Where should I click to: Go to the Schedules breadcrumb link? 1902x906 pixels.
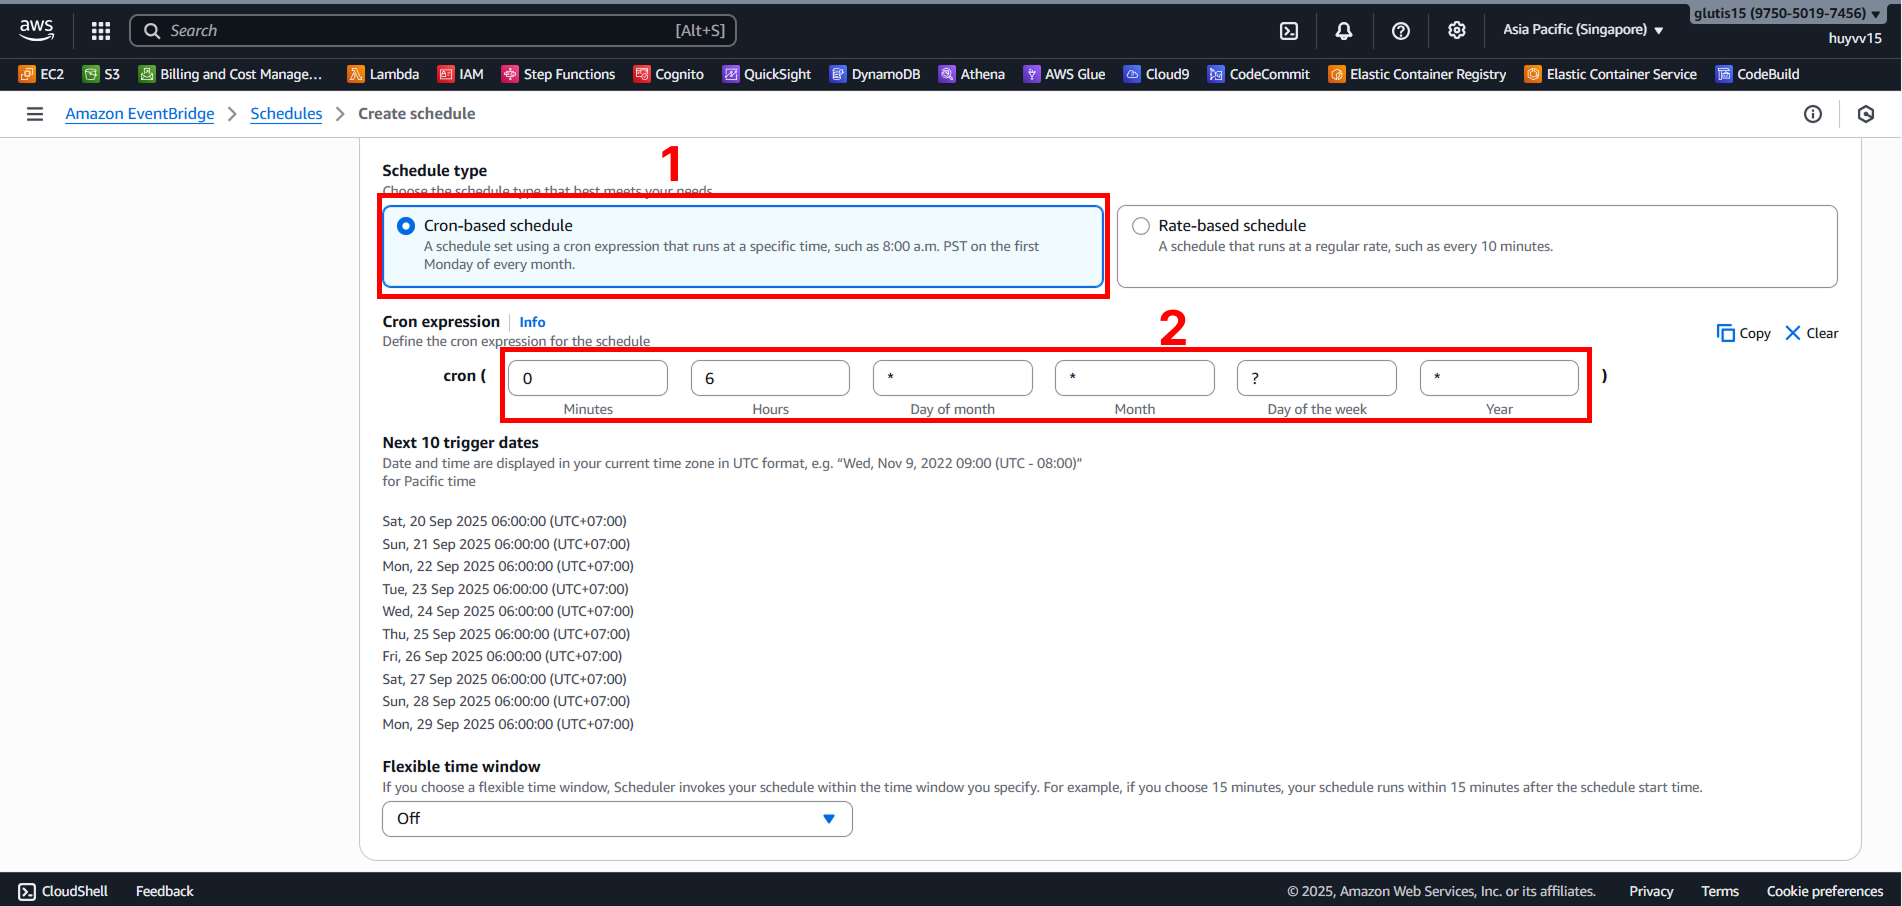[x=286, y=114]
